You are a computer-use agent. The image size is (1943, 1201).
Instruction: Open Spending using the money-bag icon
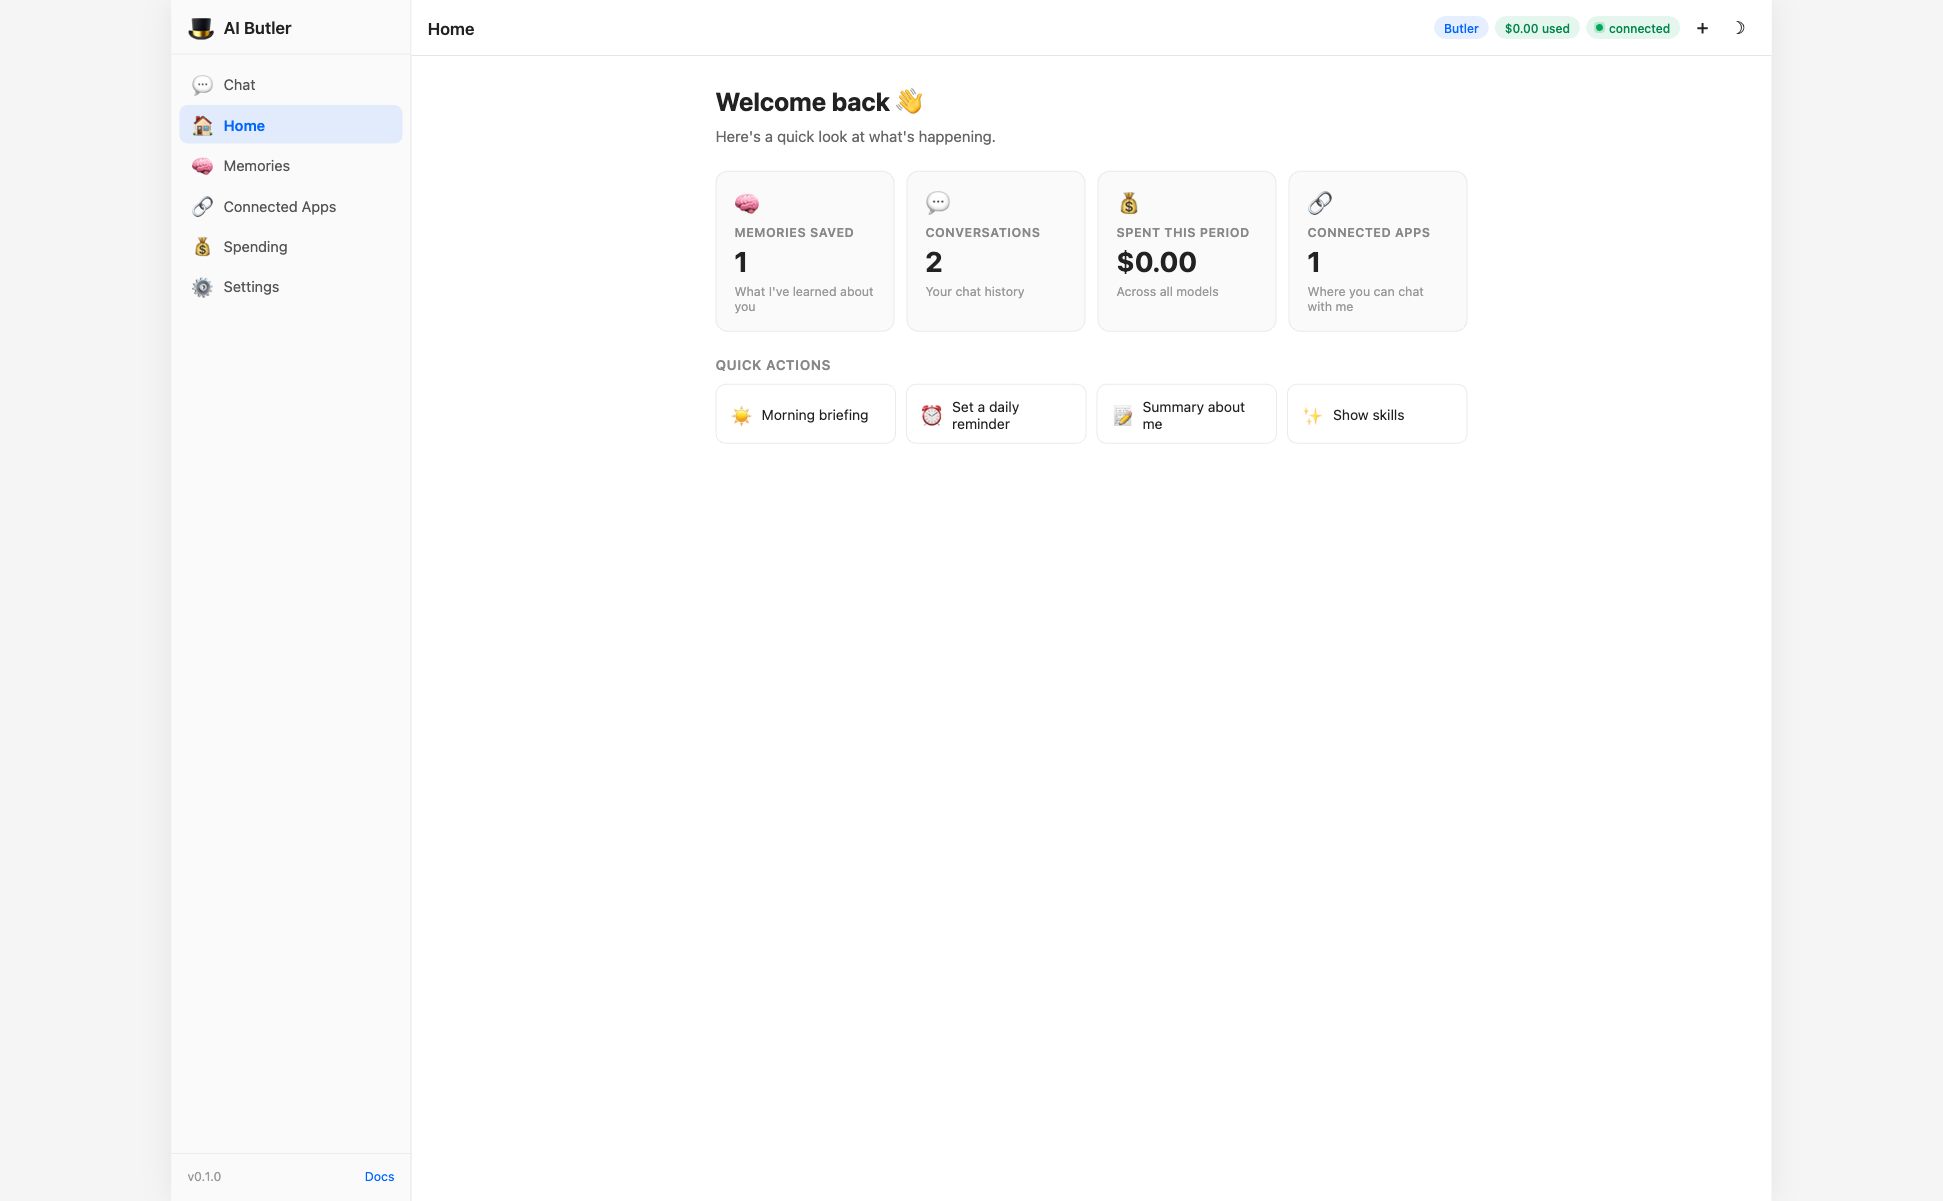(203, 246)
